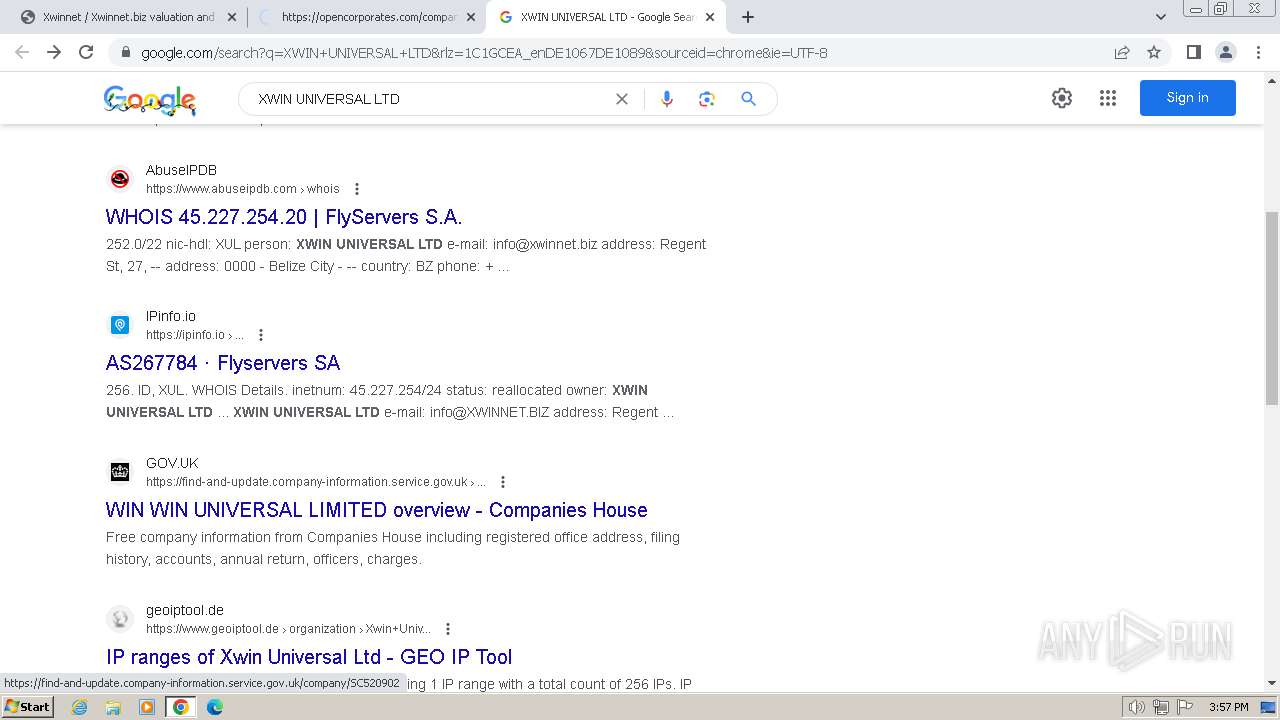The height and width of the screenshot is (720, 1280).
Task: Open Chrome side panel
Action: pos(1193,52)
